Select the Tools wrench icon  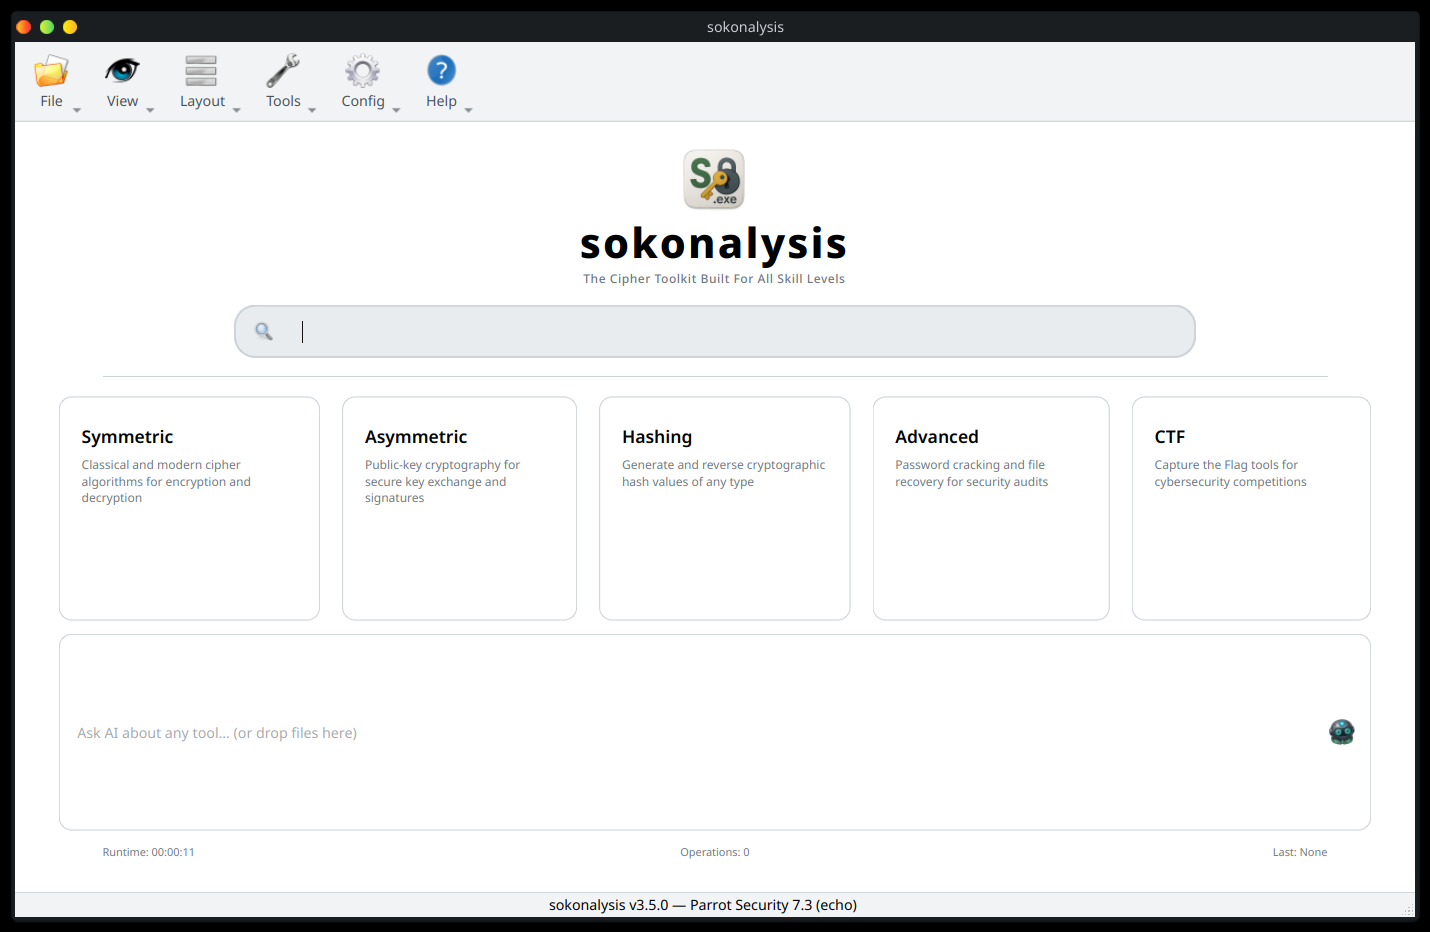(283, 71)
